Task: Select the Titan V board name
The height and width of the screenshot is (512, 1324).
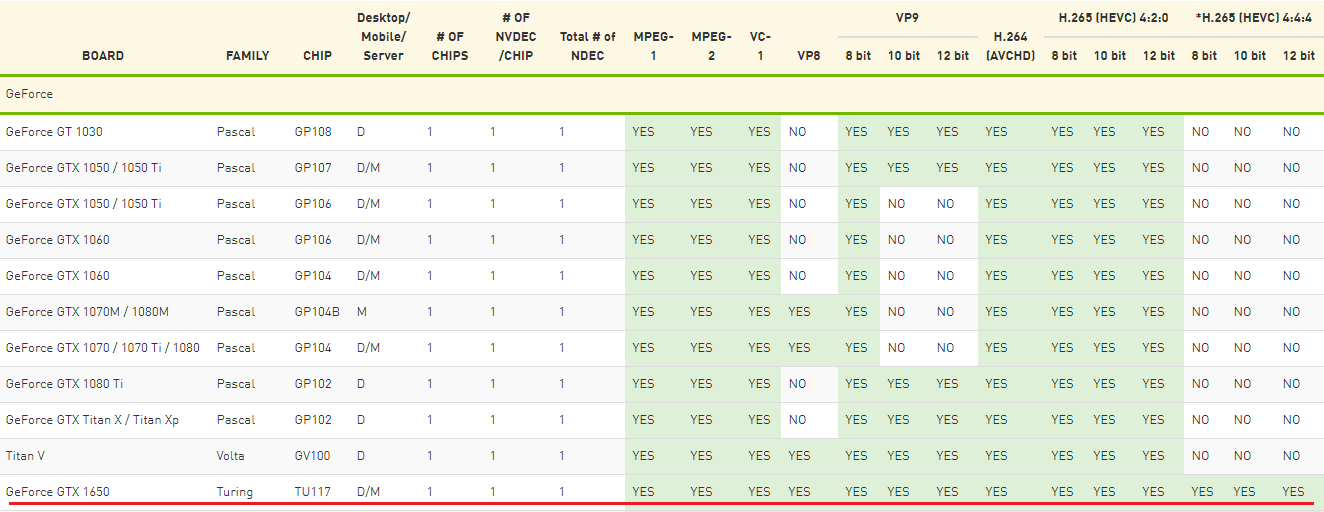Action: click(26, 456)
